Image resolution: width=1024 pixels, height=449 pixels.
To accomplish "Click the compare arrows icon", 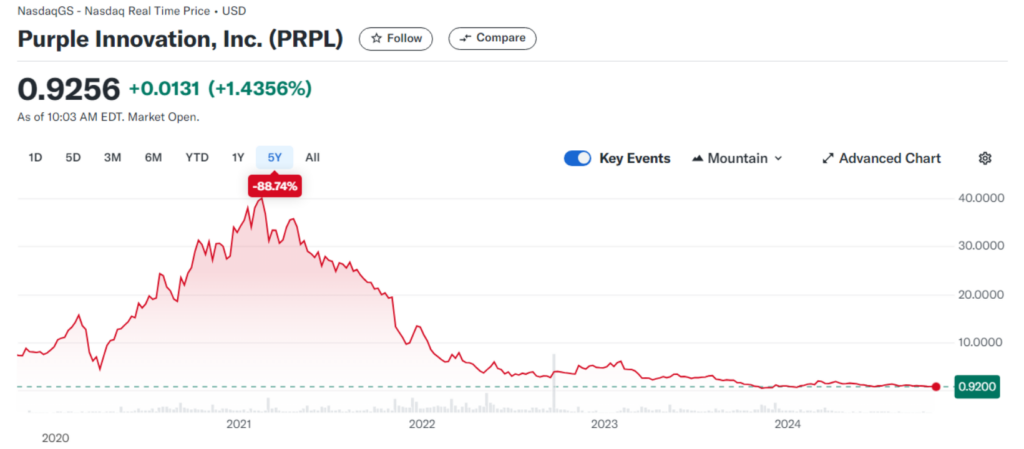I will pos(465,39).
